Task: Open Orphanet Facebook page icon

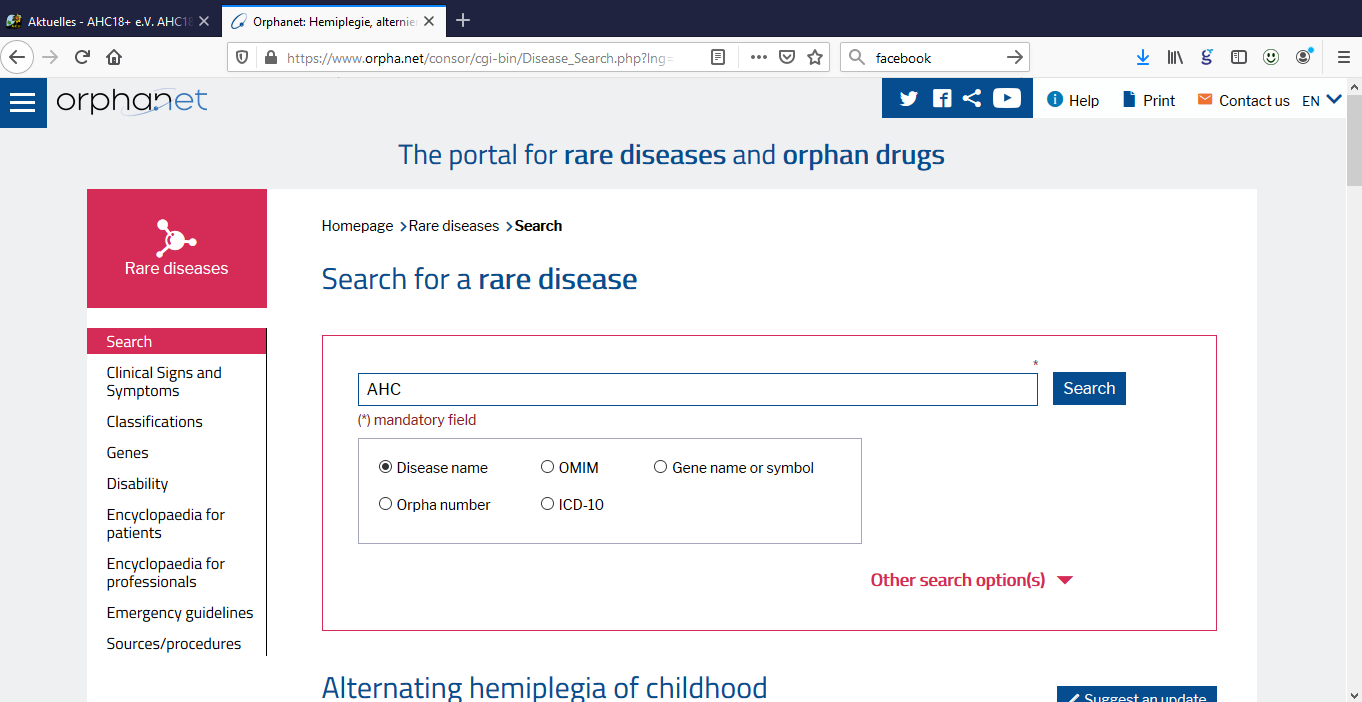Action: tap(942, 98)
